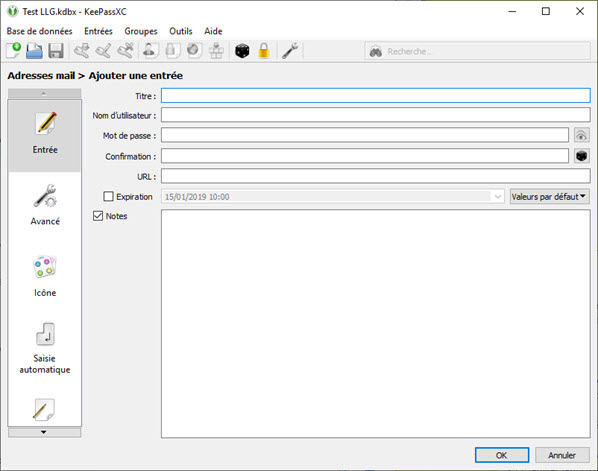
Task: Confirm the entry with the OK button
Action: (502, 455)
